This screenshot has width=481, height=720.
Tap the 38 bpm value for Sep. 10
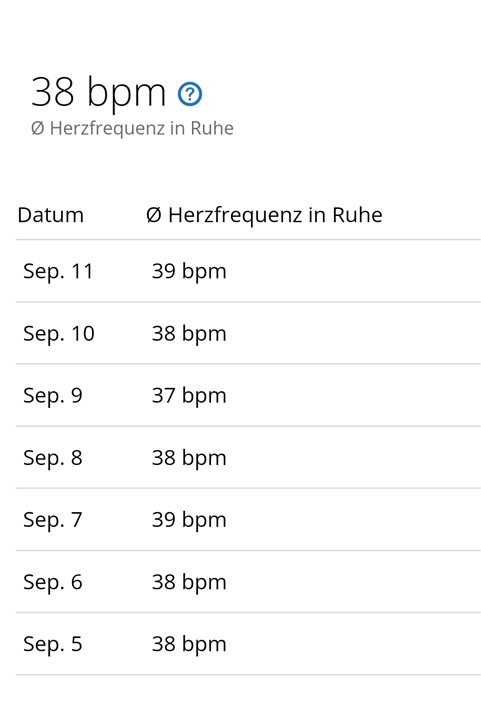click(189, 334)
